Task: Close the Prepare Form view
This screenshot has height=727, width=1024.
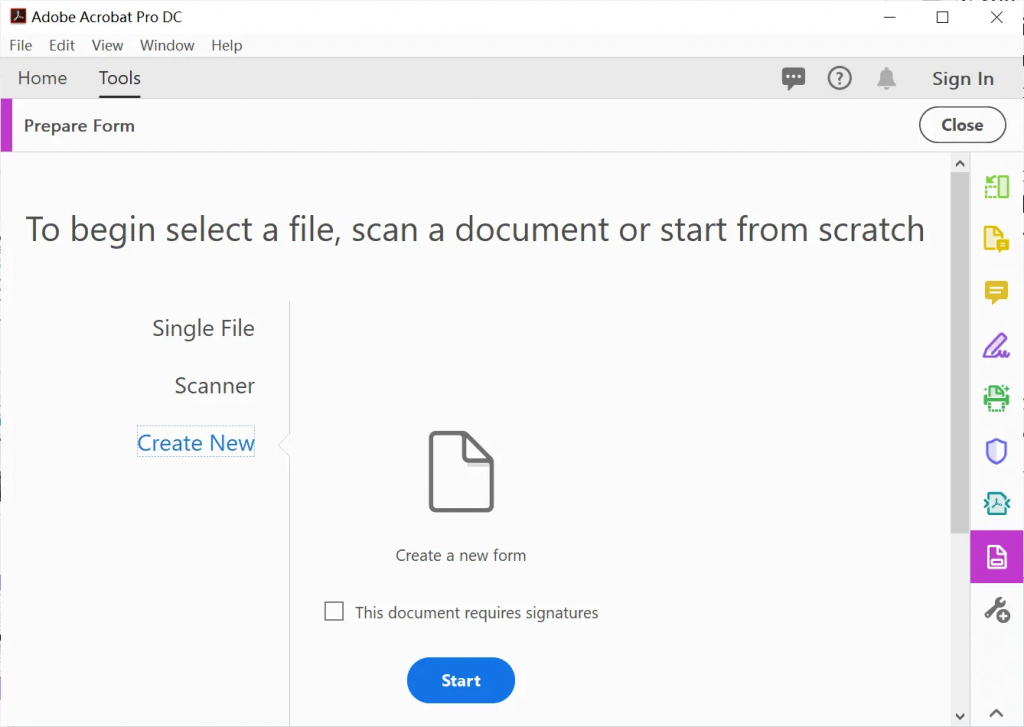Action: click(962, 125)
